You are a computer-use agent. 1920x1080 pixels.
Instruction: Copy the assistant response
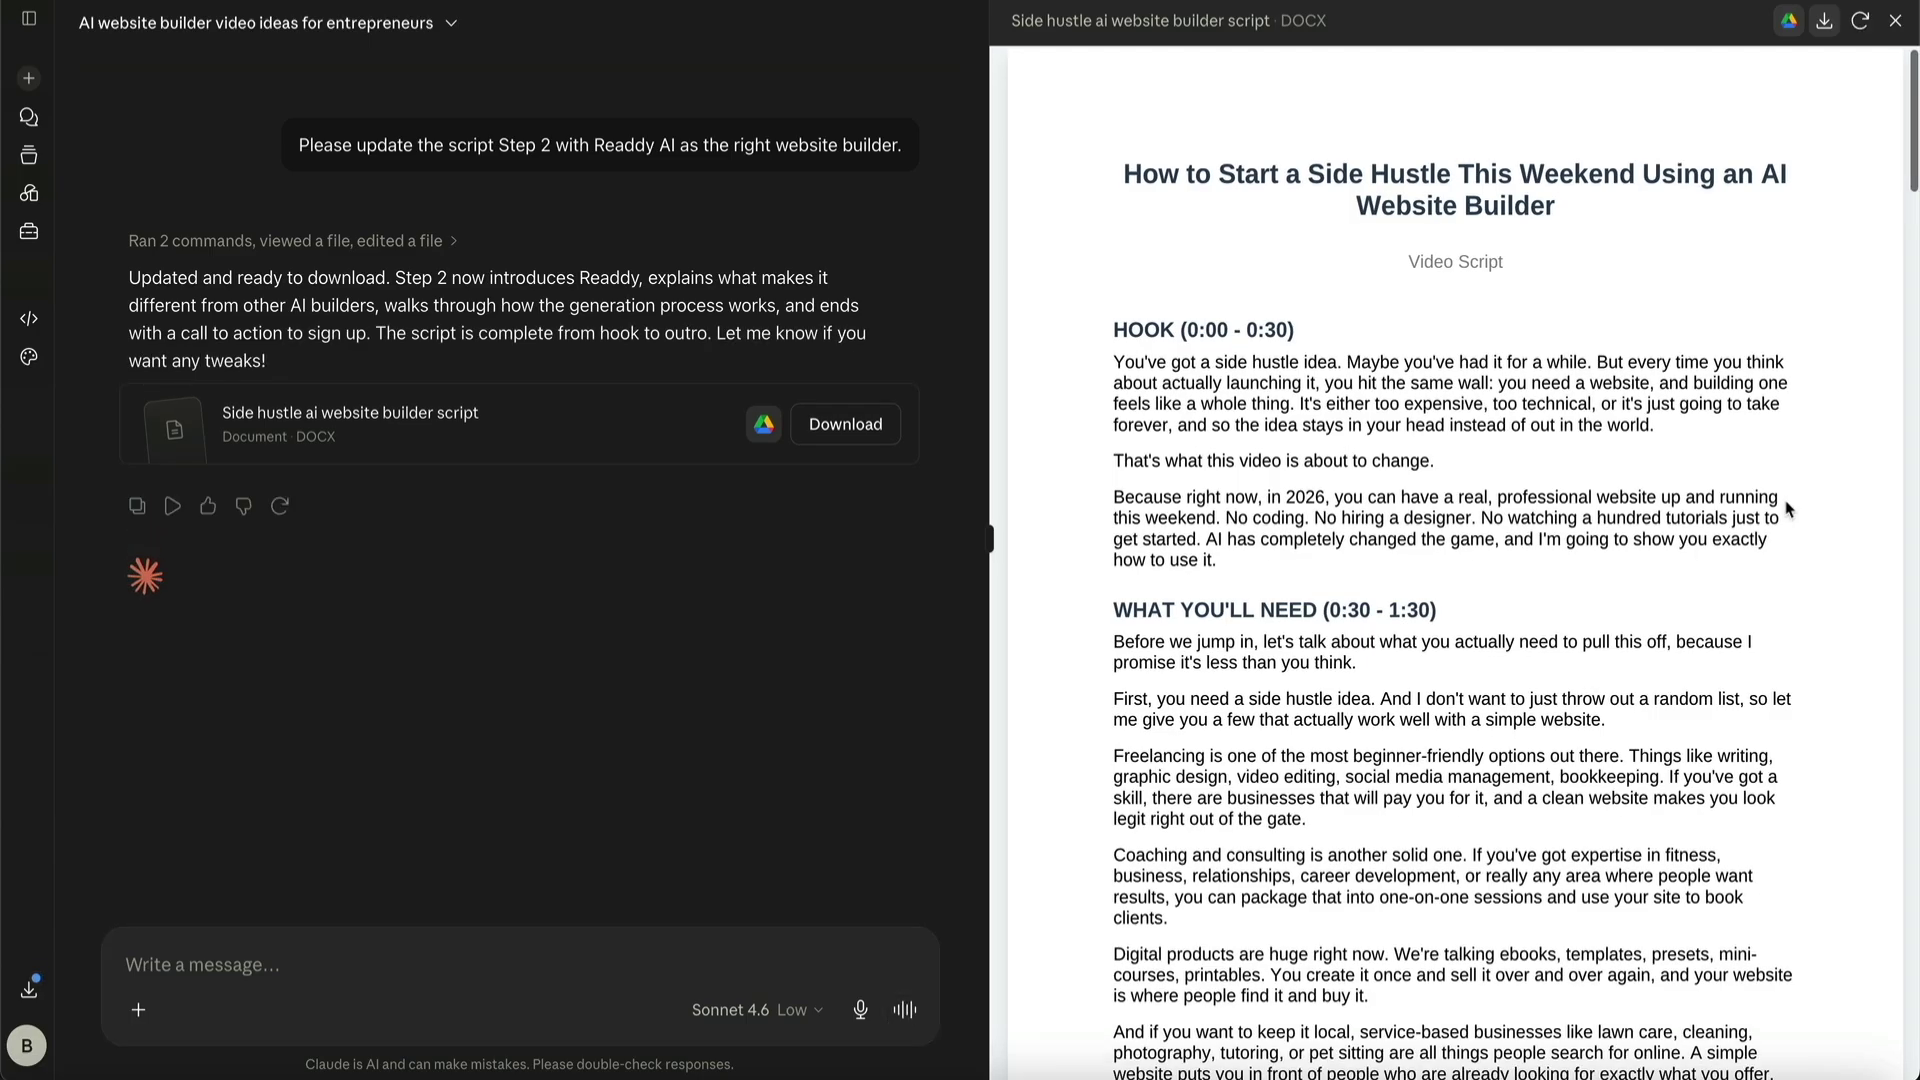[x=137, y=506]
